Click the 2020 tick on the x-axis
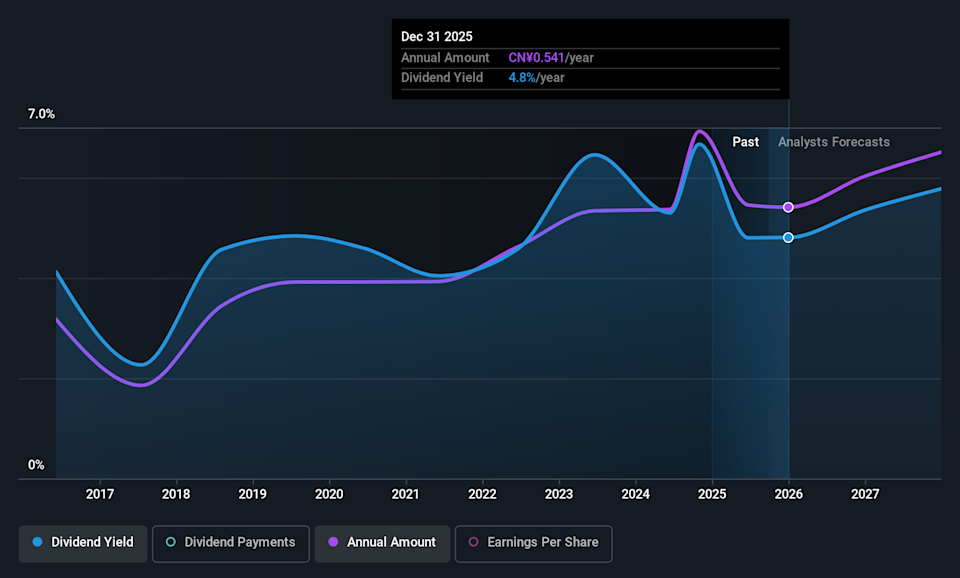Viewport: 960px width, 578px height. 329,494
